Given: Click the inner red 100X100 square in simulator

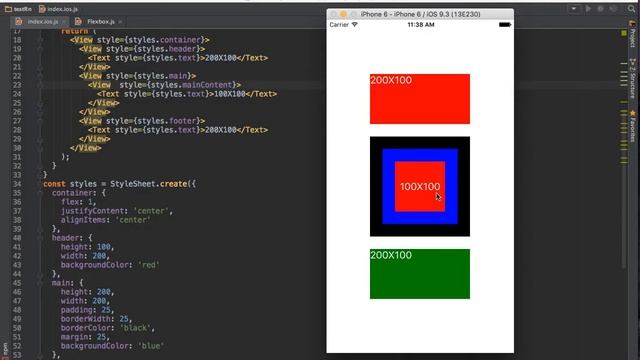Looking at the screenshot, I should (420, 187).
